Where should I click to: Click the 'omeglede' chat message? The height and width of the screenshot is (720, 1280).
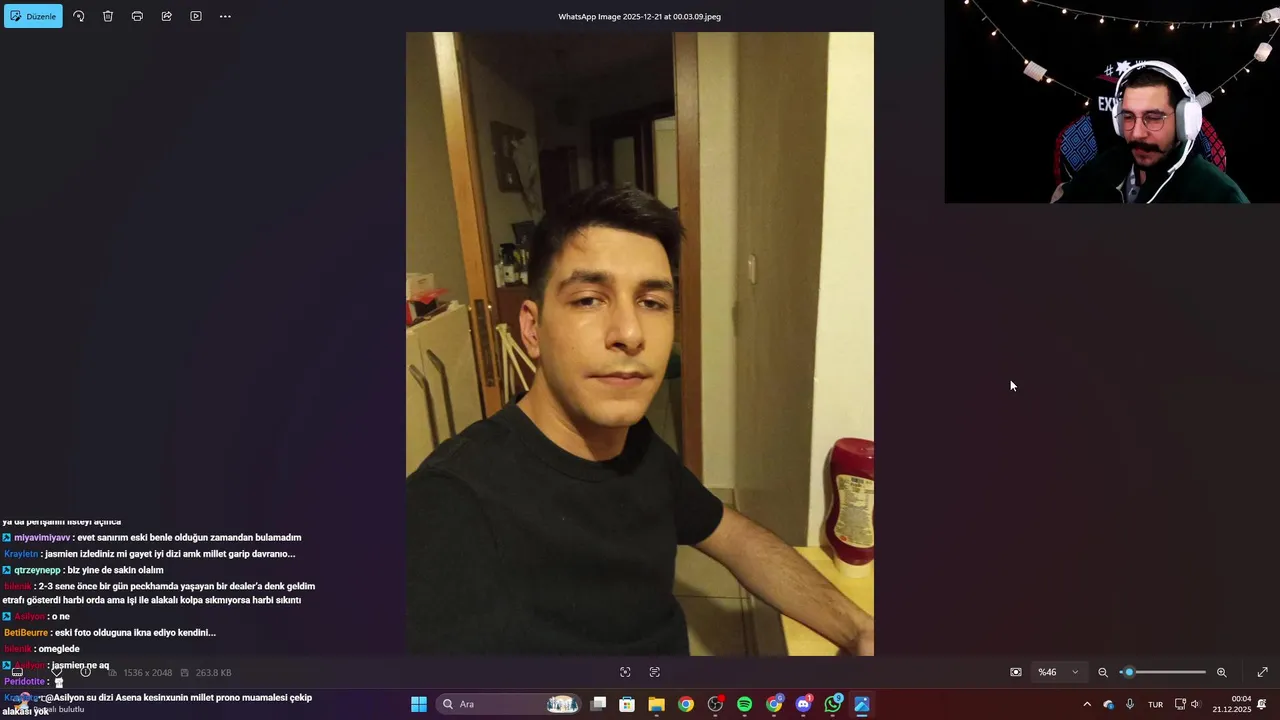59,649
